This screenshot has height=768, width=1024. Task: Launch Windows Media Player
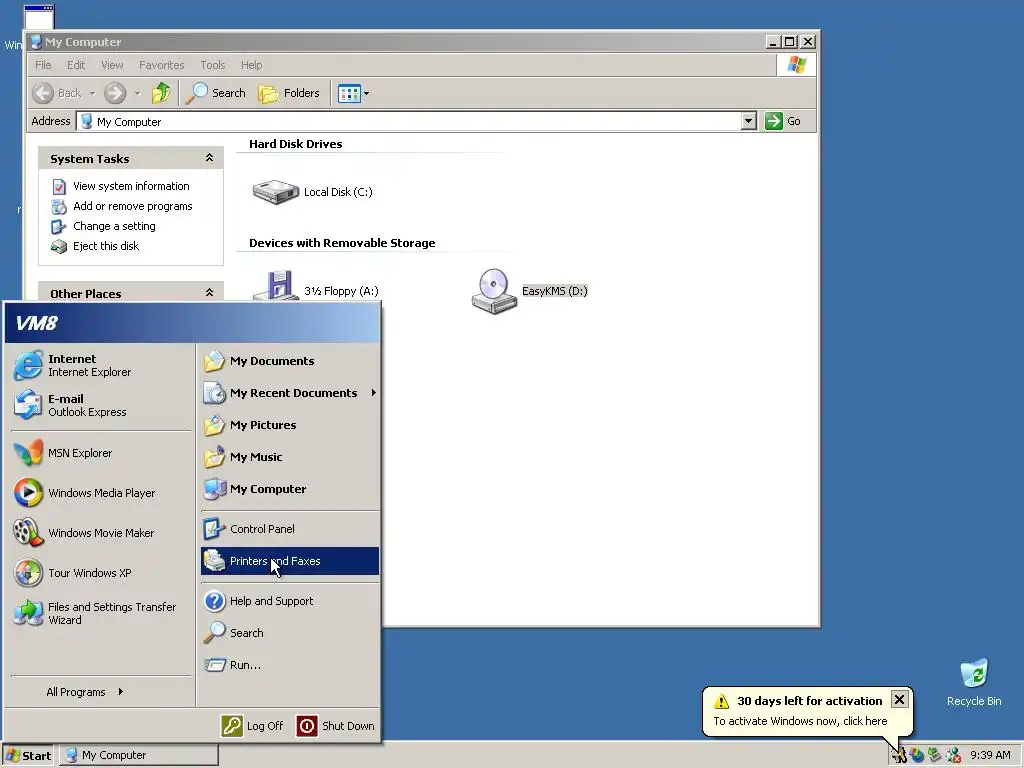pos(101,493)
